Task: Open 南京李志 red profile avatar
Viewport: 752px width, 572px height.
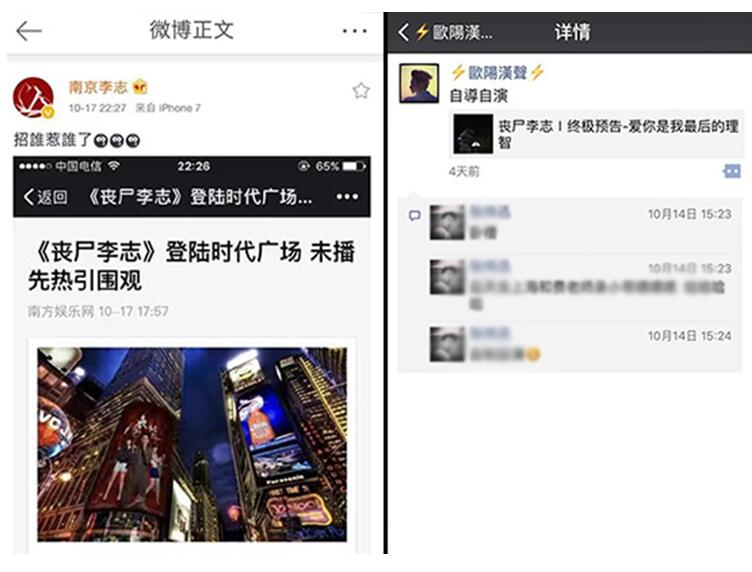Action: click(x=33, y=97)
